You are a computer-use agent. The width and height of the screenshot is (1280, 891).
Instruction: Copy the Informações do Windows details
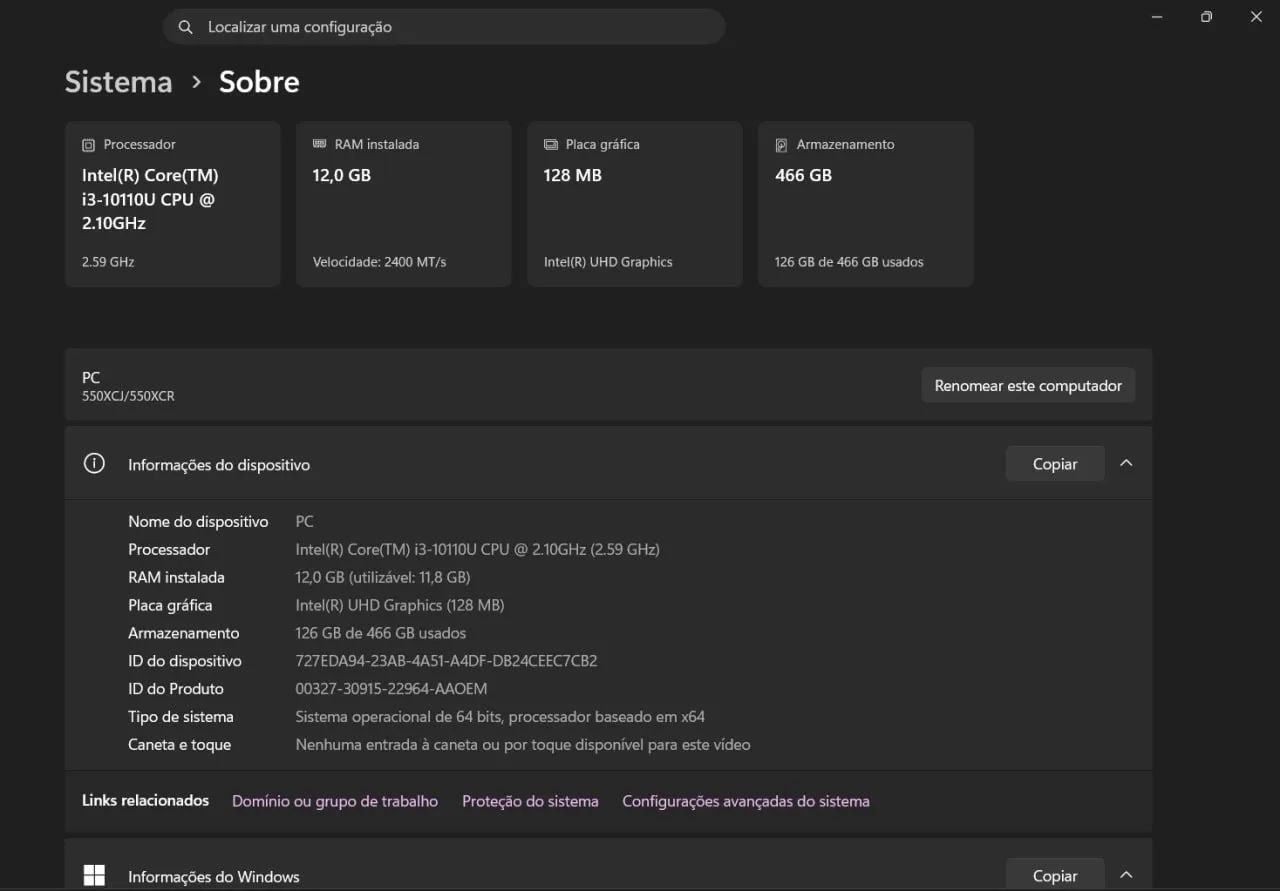1055,875
